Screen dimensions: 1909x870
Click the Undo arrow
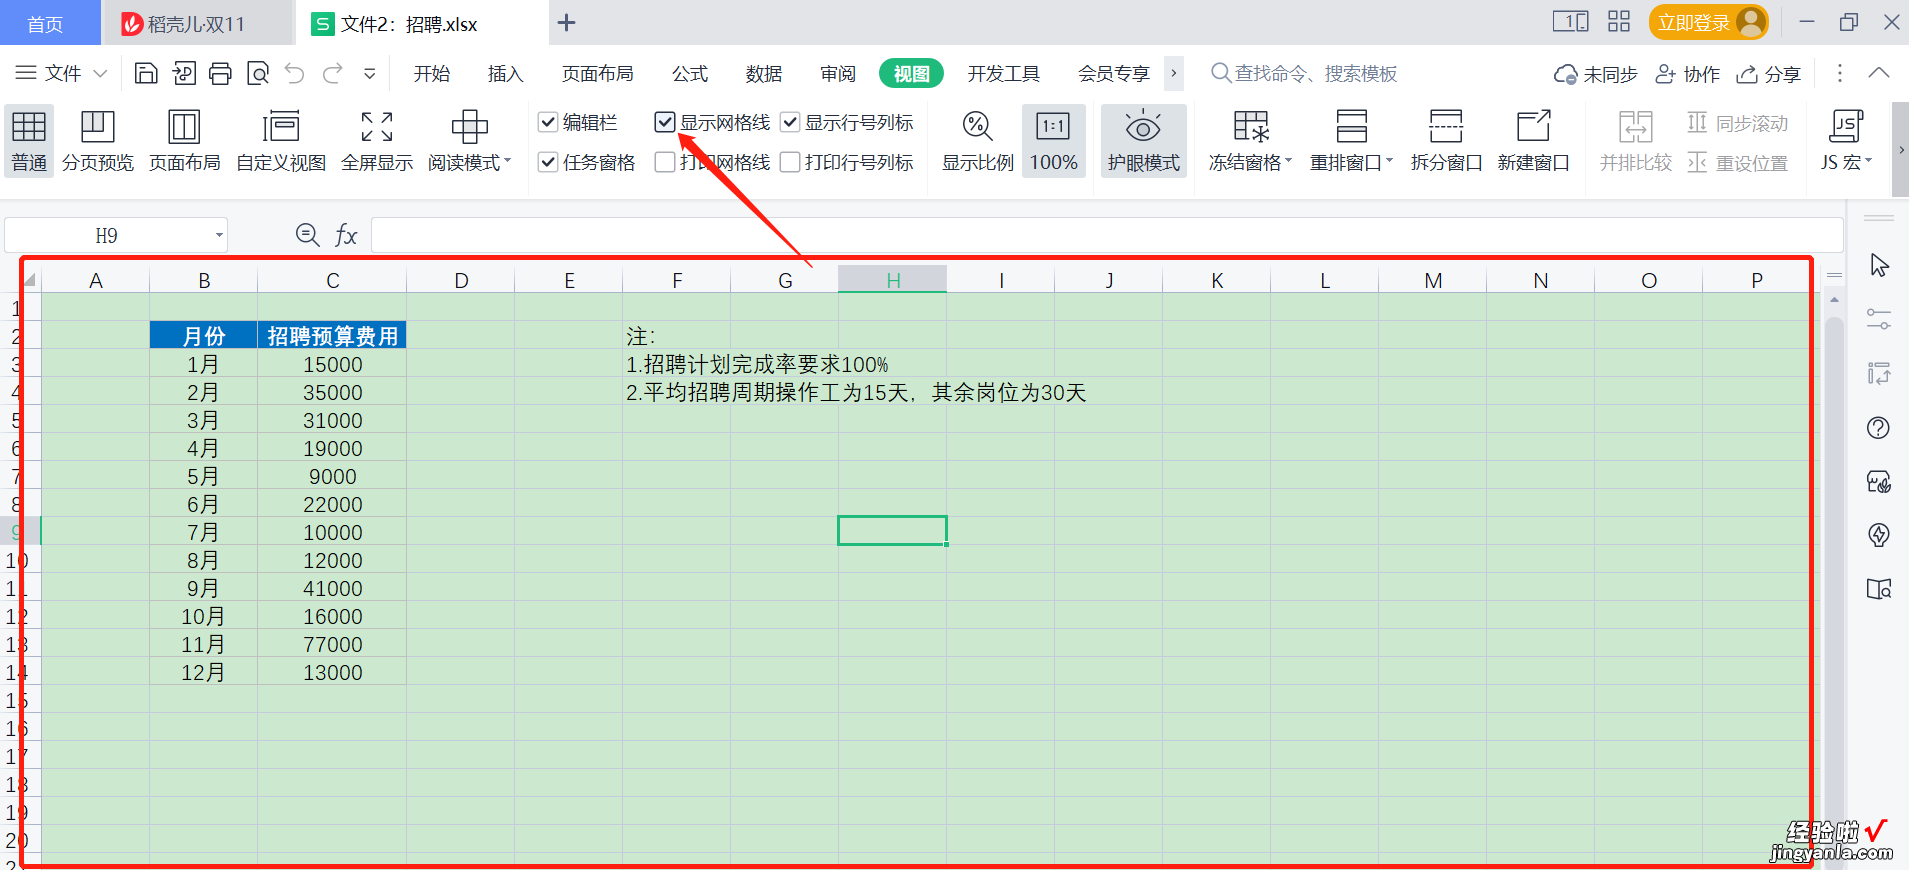click(294, 73)
